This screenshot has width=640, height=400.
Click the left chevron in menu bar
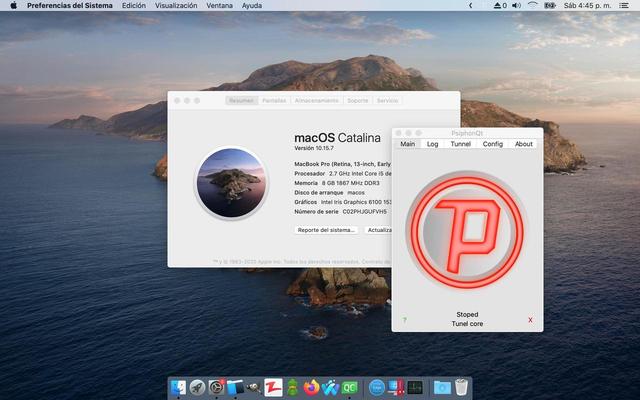tap(470, 5)
